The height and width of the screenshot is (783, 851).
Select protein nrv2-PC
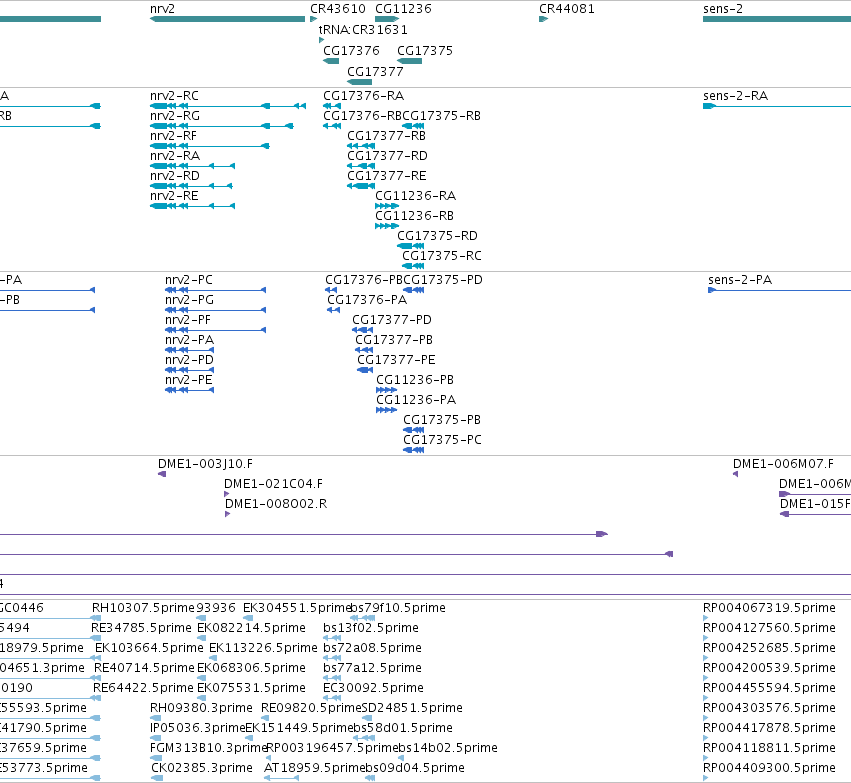tap(189, 281)
